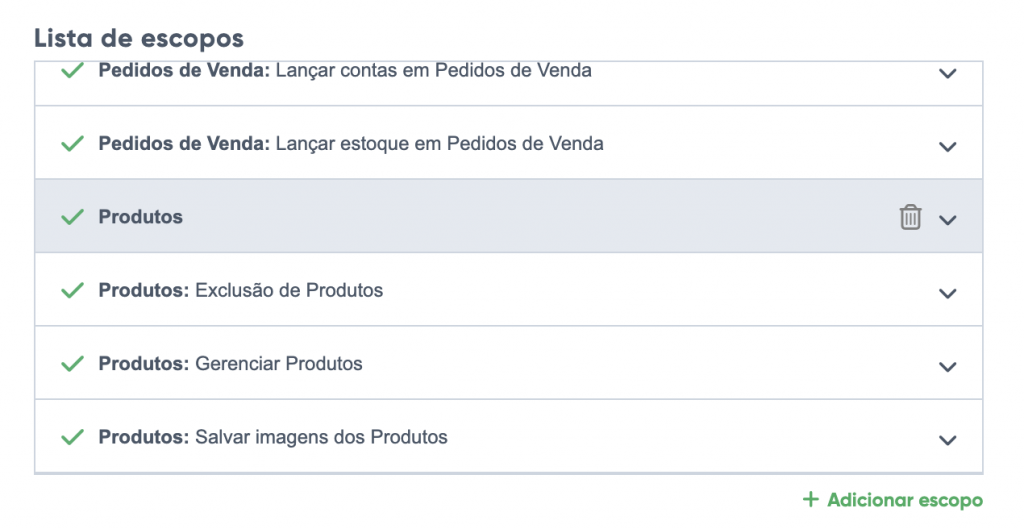1024x529 pixels.
Task: Expand Salvar imagens dos Produtos chevron
Action: point(948,440)
